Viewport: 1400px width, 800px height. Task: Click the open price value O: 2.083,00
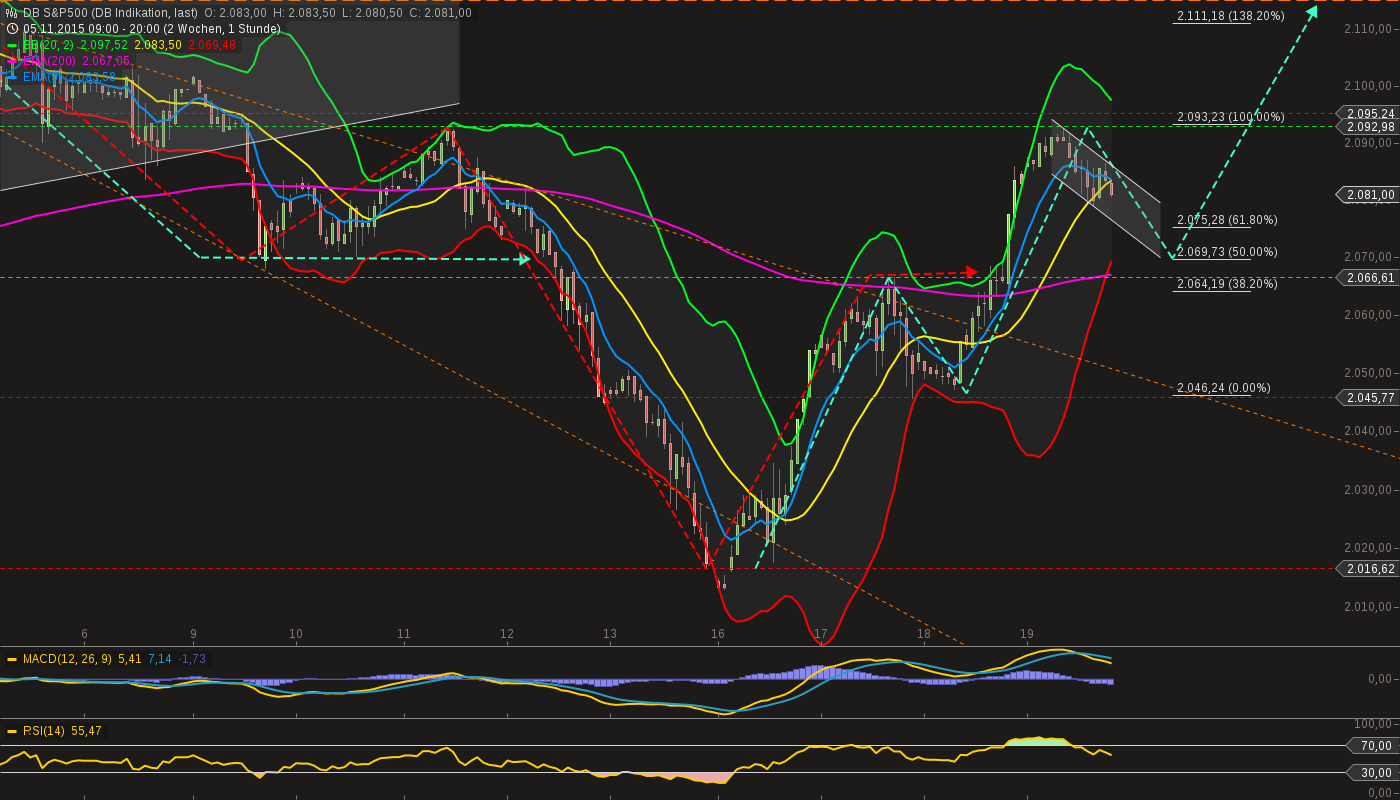(235, 13)
